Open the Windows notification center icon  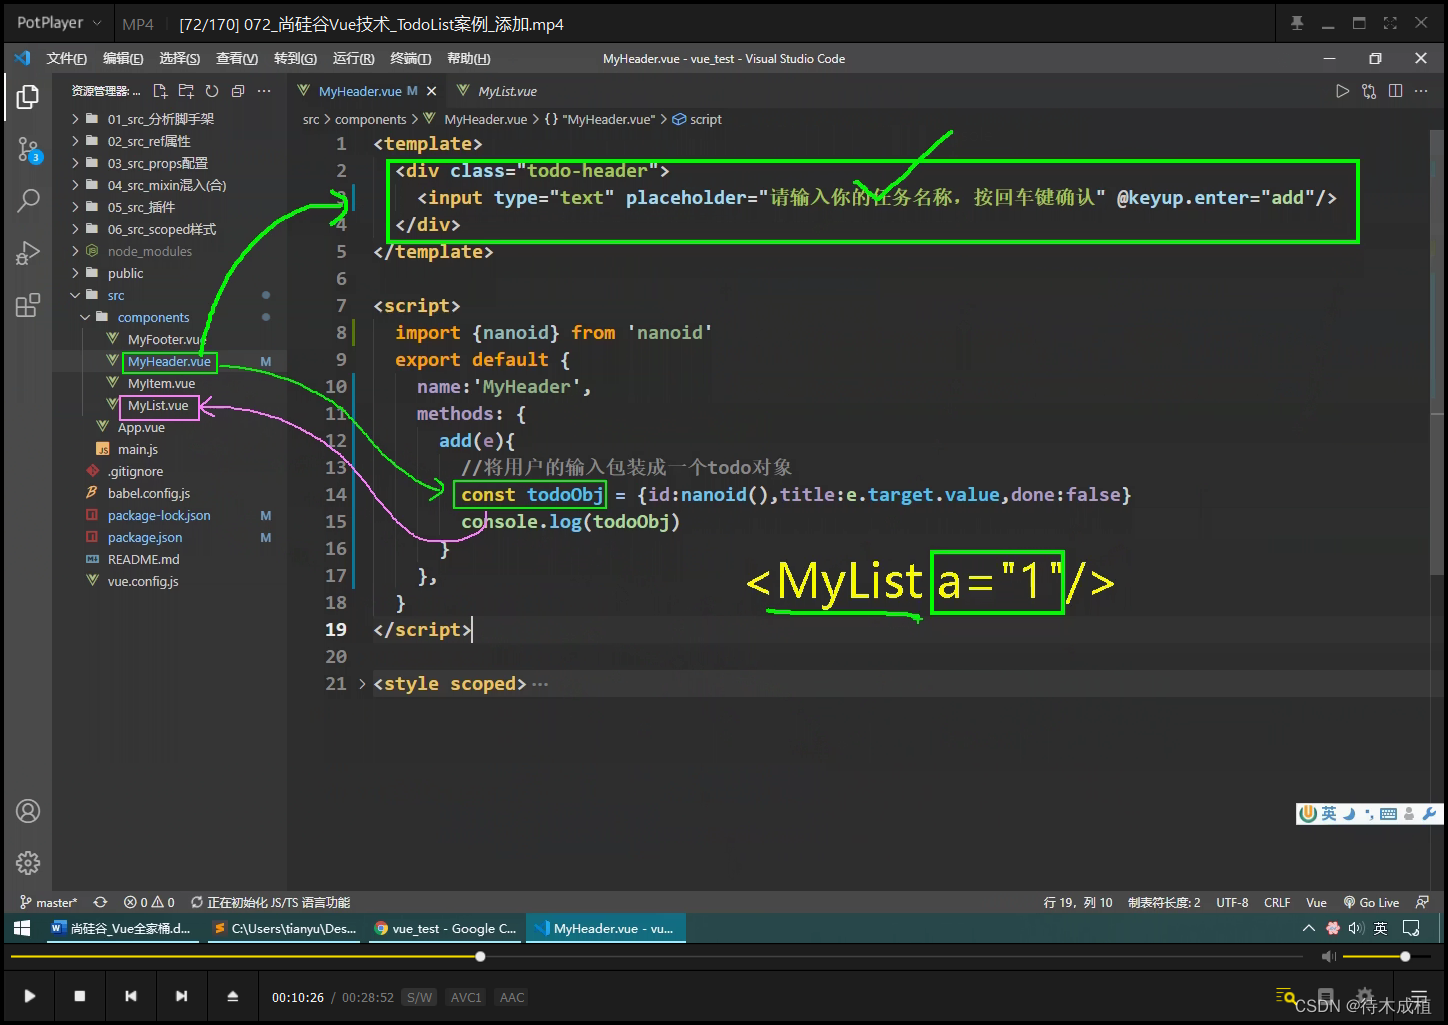point(1411,928)
